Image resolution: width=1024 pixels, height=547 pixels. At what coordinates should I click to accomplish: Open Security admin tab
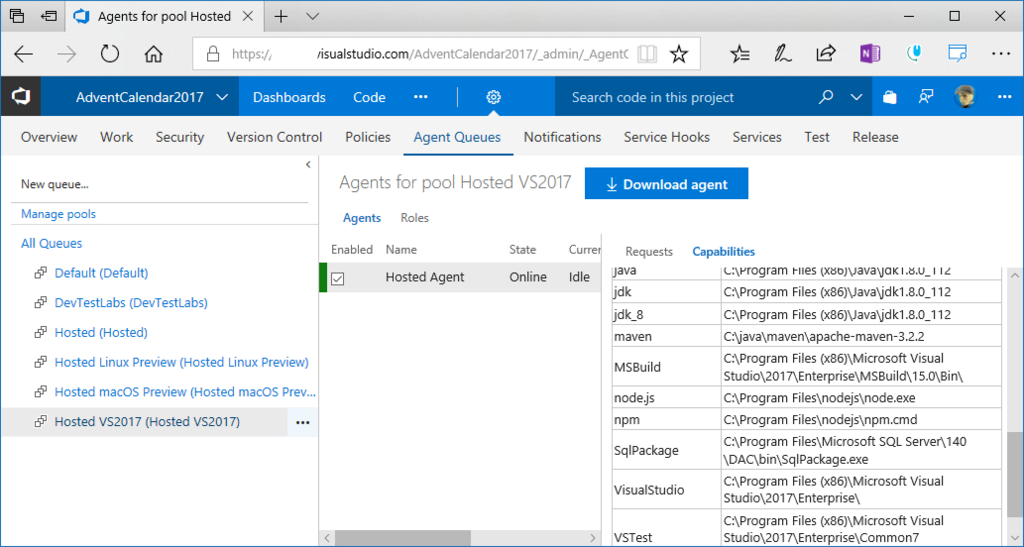180,137
